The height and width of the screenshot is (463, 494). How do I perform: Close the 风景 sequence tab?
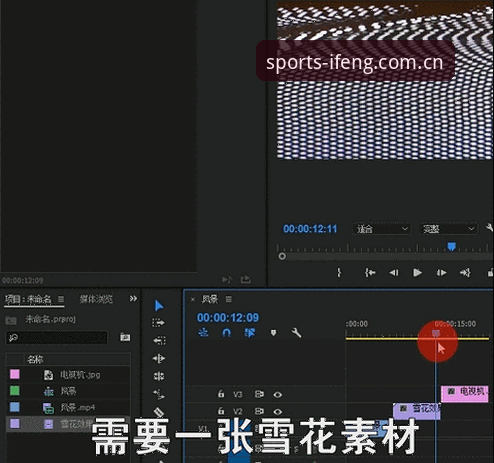pos(193,299)
